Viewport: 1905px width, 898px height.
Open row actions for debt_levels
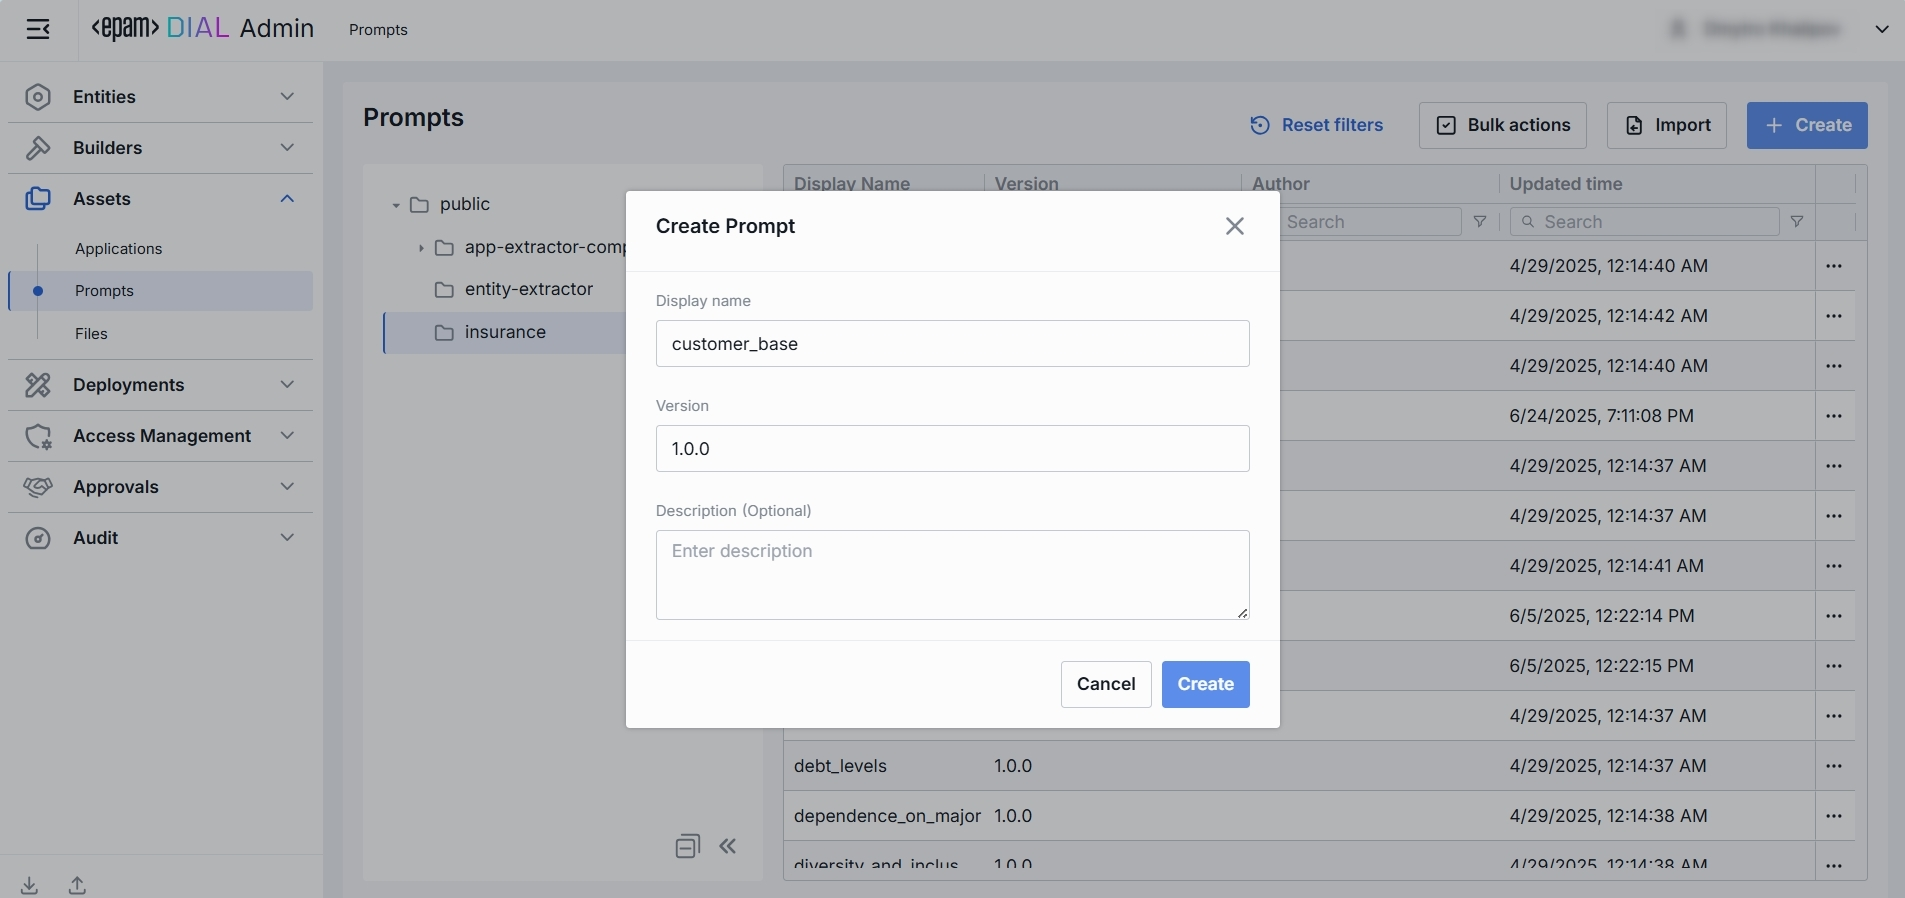pyautogui.click(x=1834, y=766)
